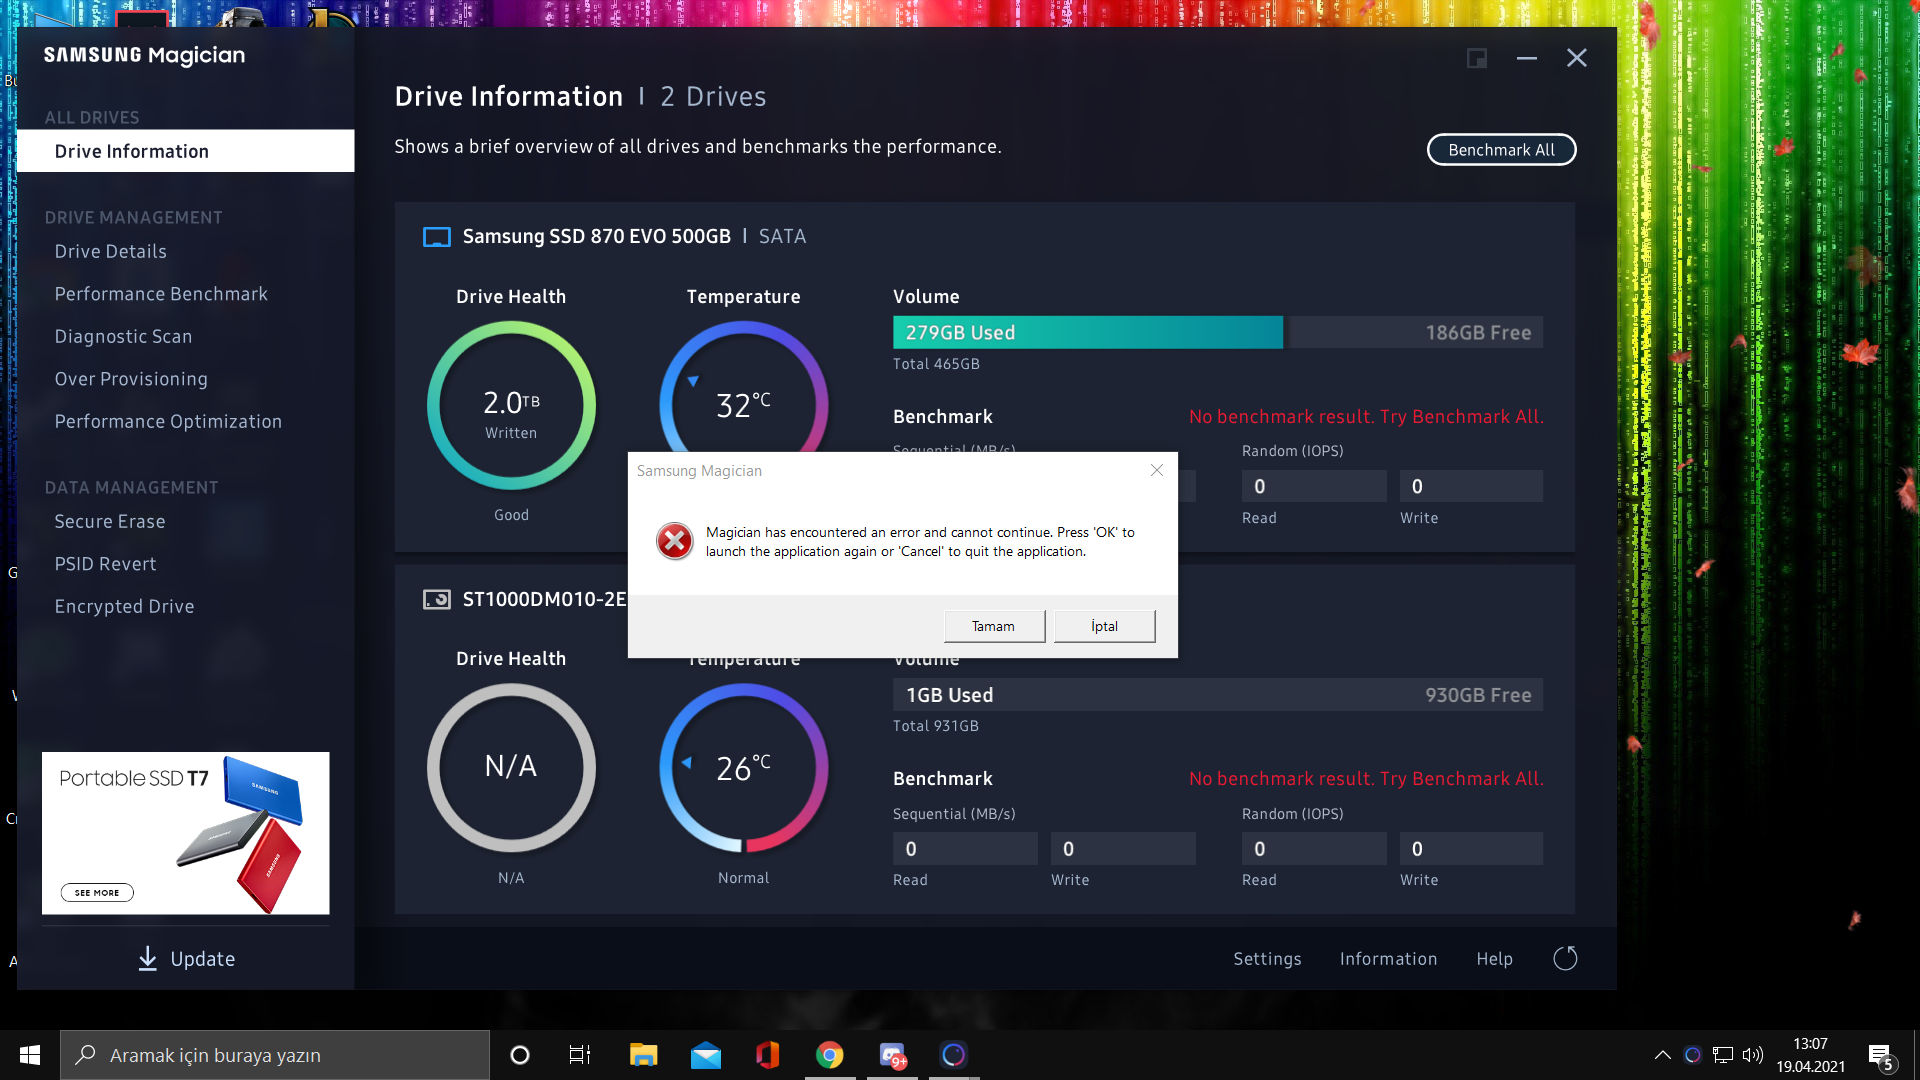Click the HDD Sequential Read value box
Screen dimensions: 1920x1080
(965, 849)
